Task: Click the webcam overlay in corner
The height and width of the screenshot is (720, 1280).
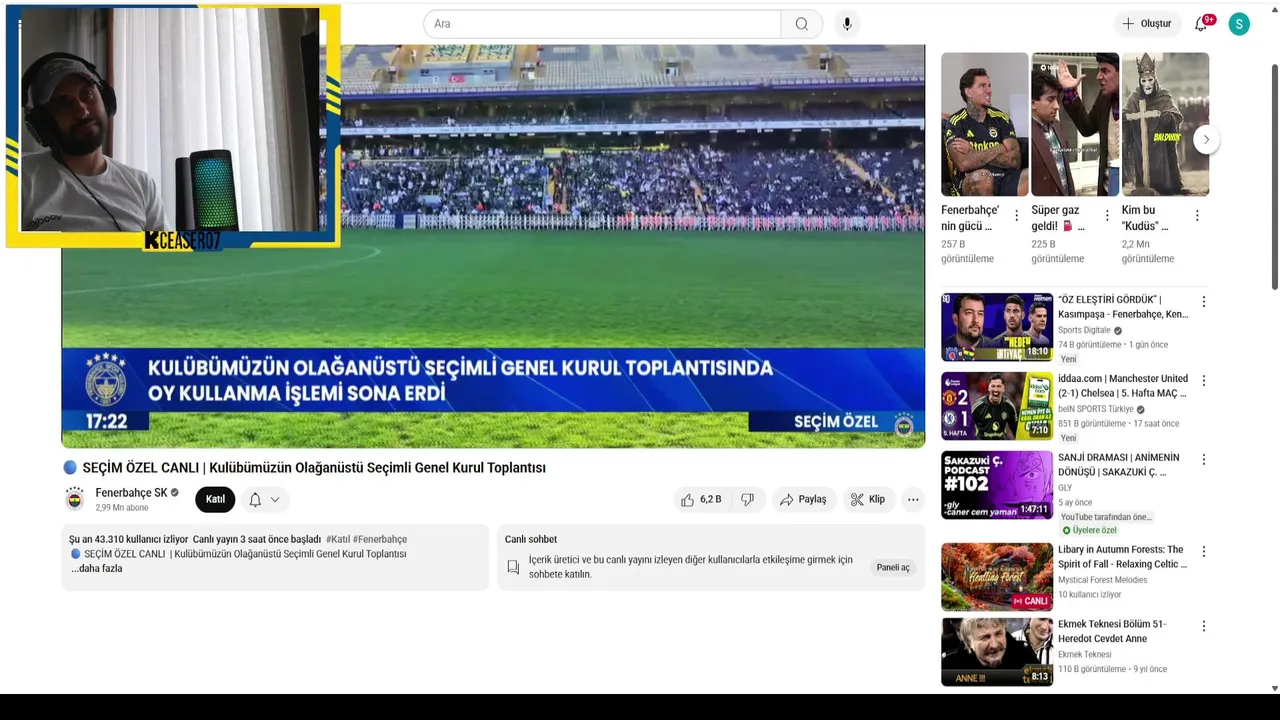Action: [x=172, y=126]
